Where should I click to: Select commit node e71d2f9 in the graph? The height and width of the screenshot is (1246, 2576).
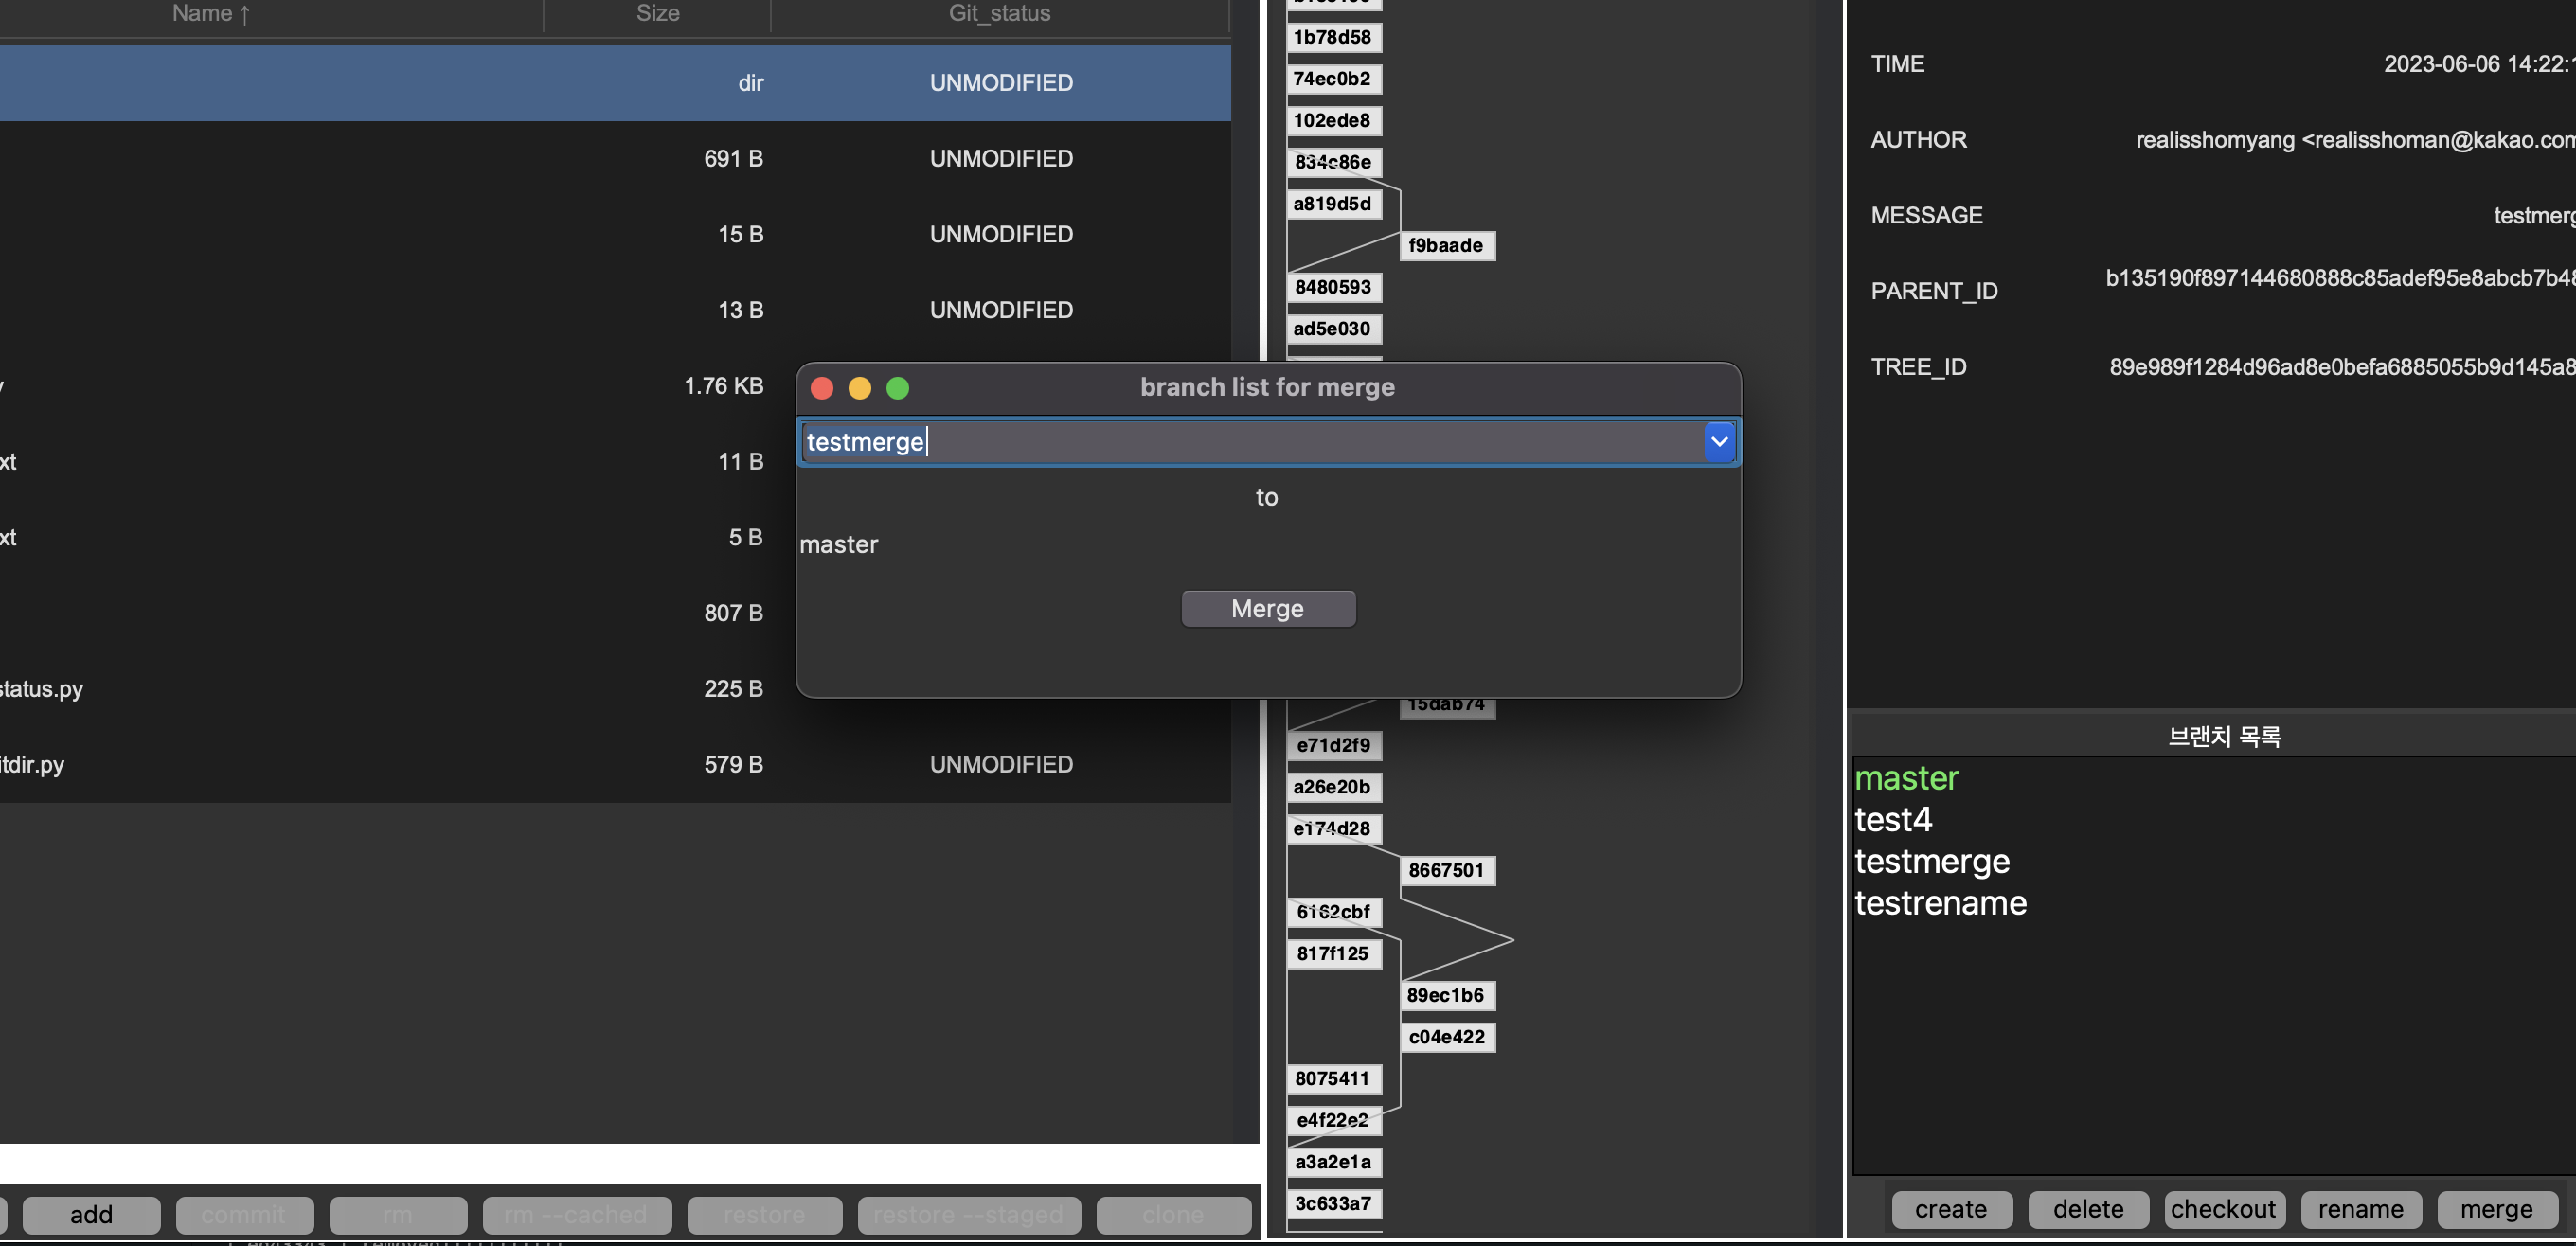(1332, 744)
